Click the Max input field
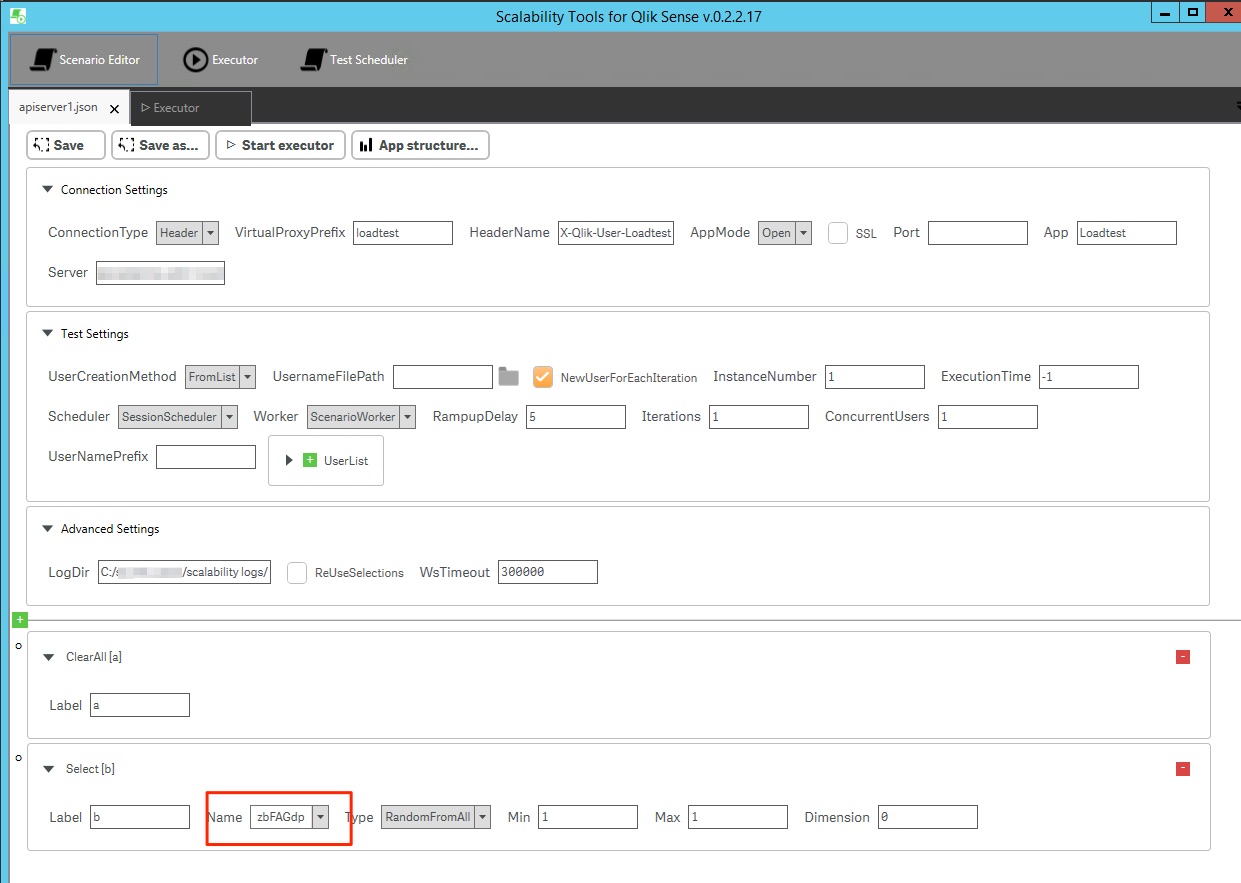1241x883 pixels. pyautogui.click(x=738, y=817)
